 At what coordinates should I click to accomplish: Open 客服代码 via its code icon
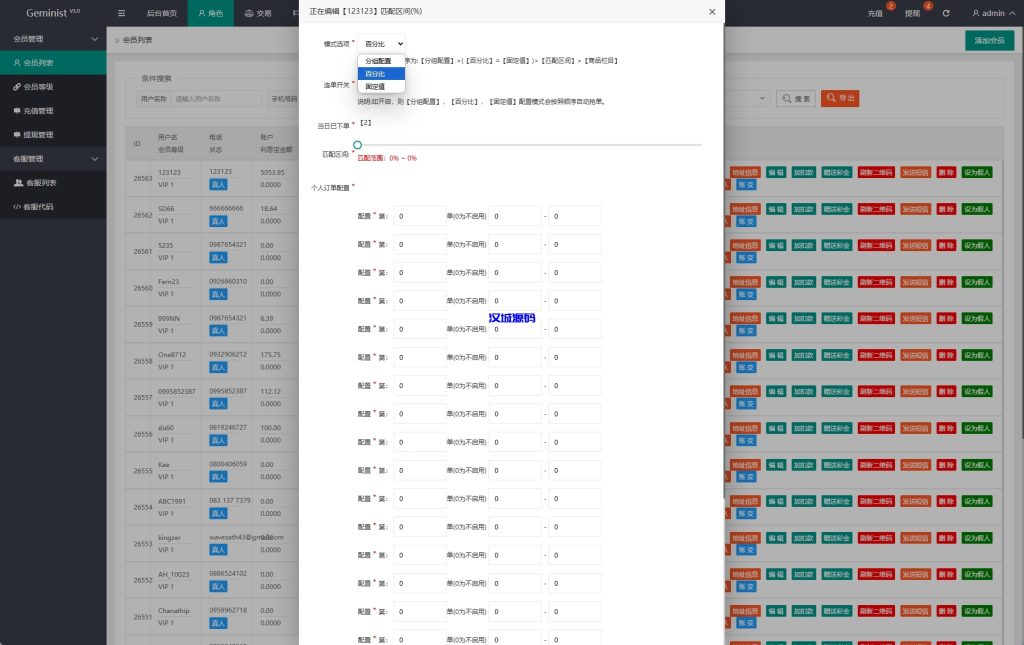point(16,206)
